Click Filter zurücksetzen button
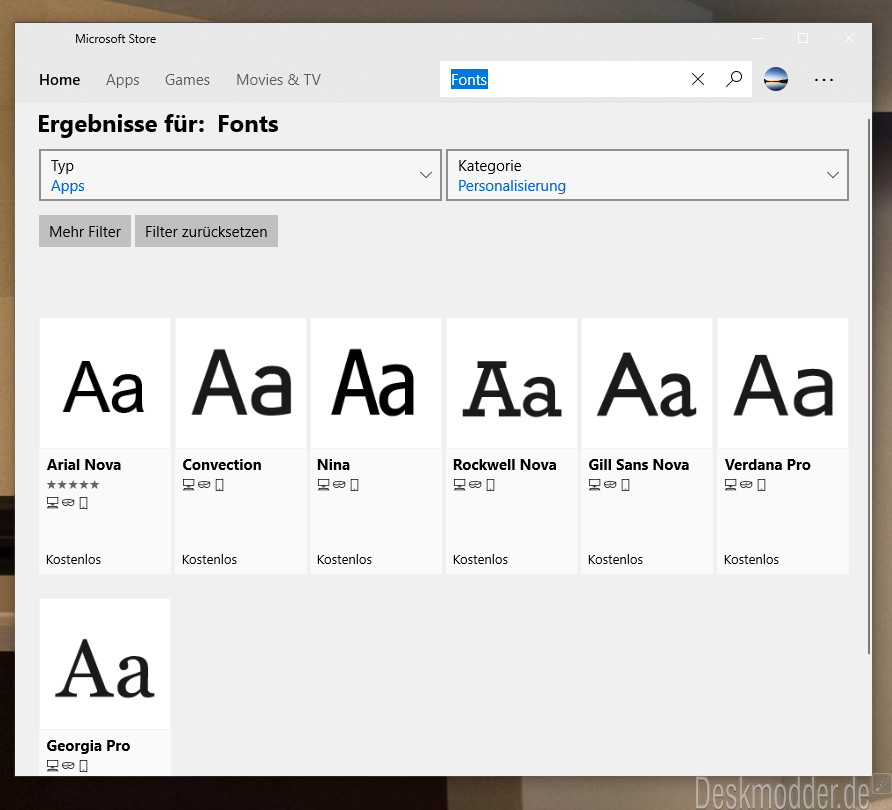The image size is (892, 810). 206,232
